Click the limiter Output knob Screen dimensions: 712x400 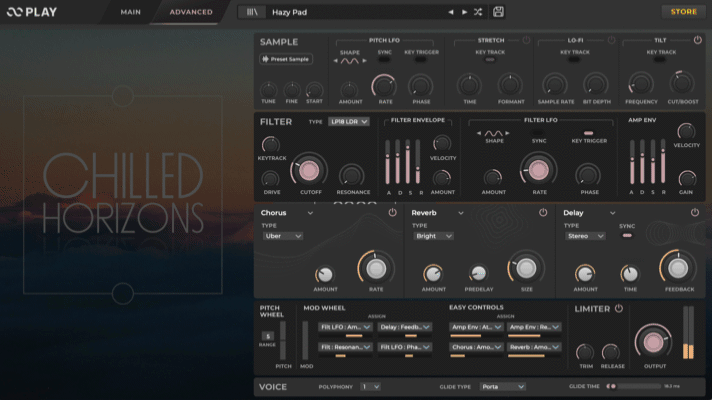(x=653, y=342)
